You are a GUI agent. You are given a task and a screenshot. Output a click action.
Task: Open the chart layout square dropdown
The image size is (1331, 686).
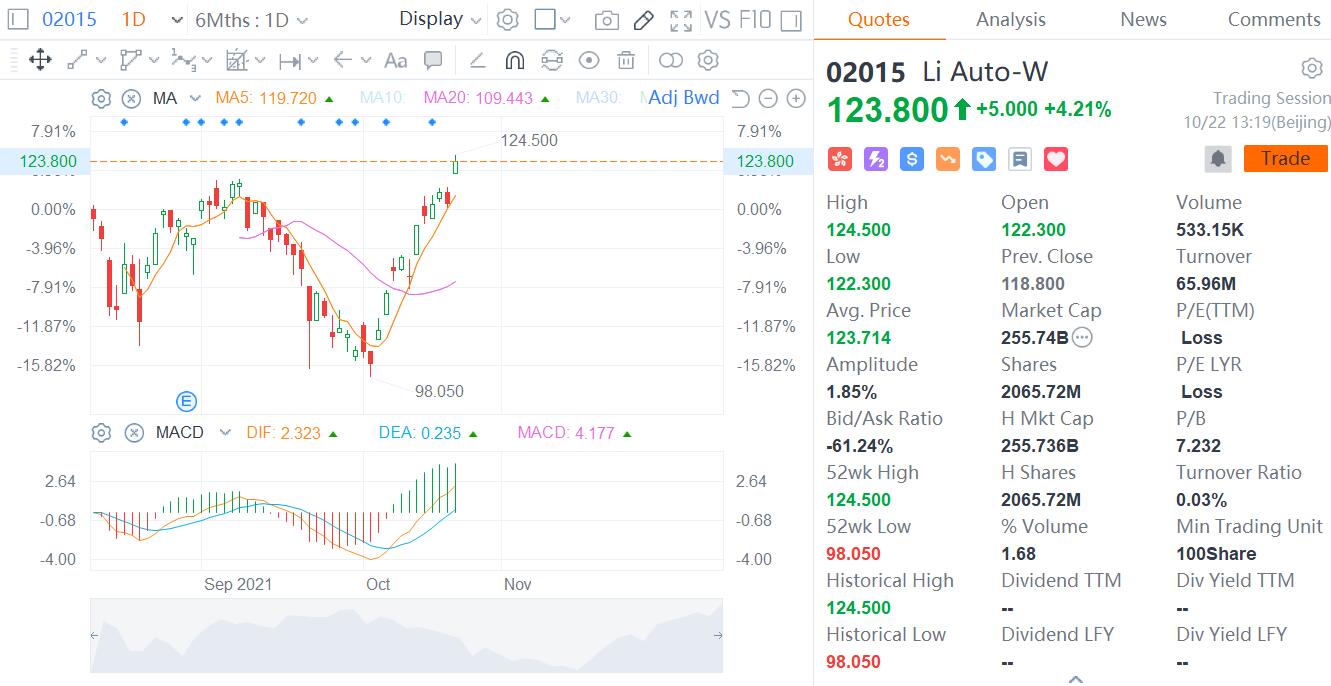point(552,19)
